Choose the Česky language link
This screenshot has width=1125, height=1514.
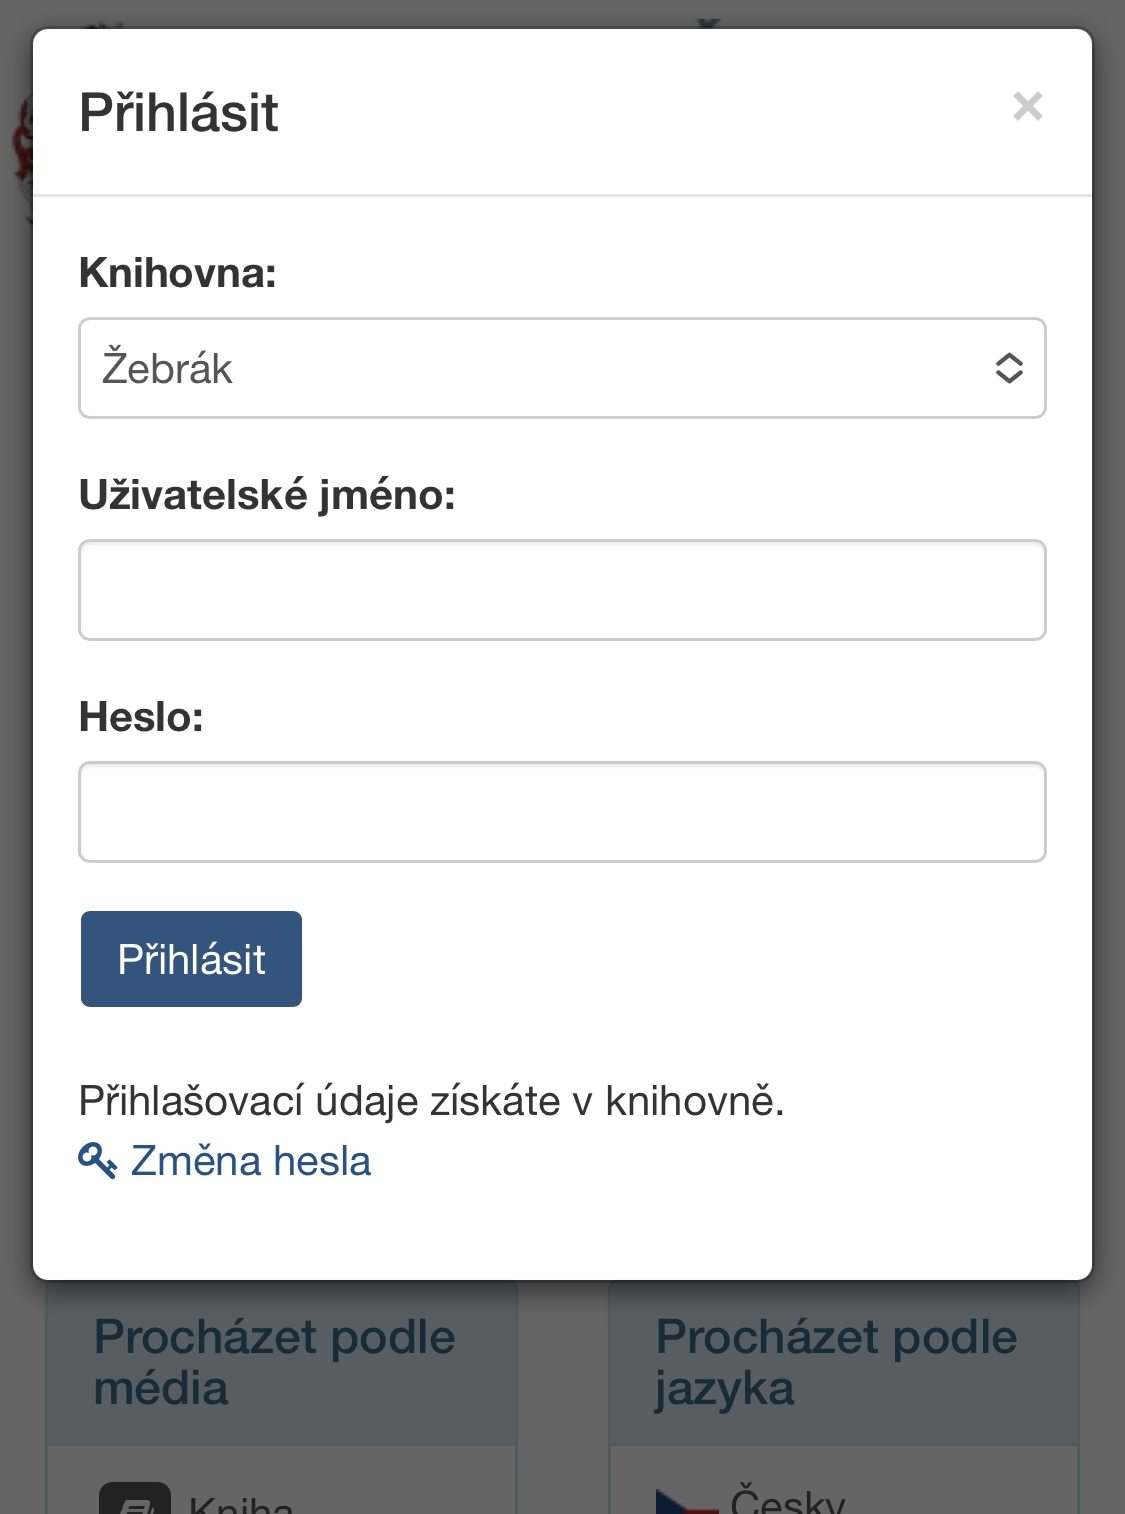[788, 1502]
